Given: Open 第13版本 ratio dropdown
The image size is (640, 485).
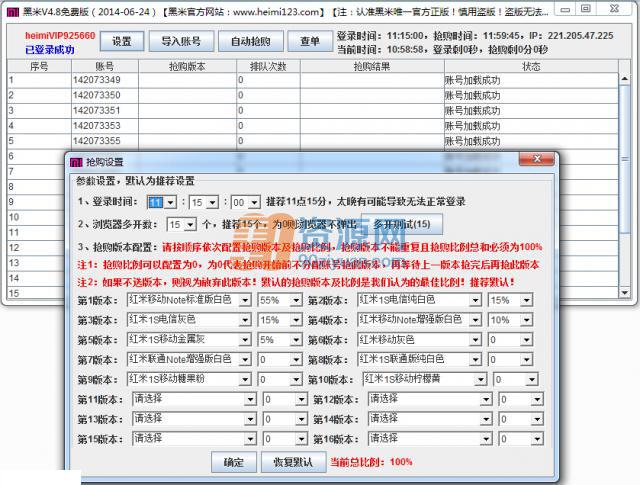Looking at the screenshot, I should [x=285, y=419].
